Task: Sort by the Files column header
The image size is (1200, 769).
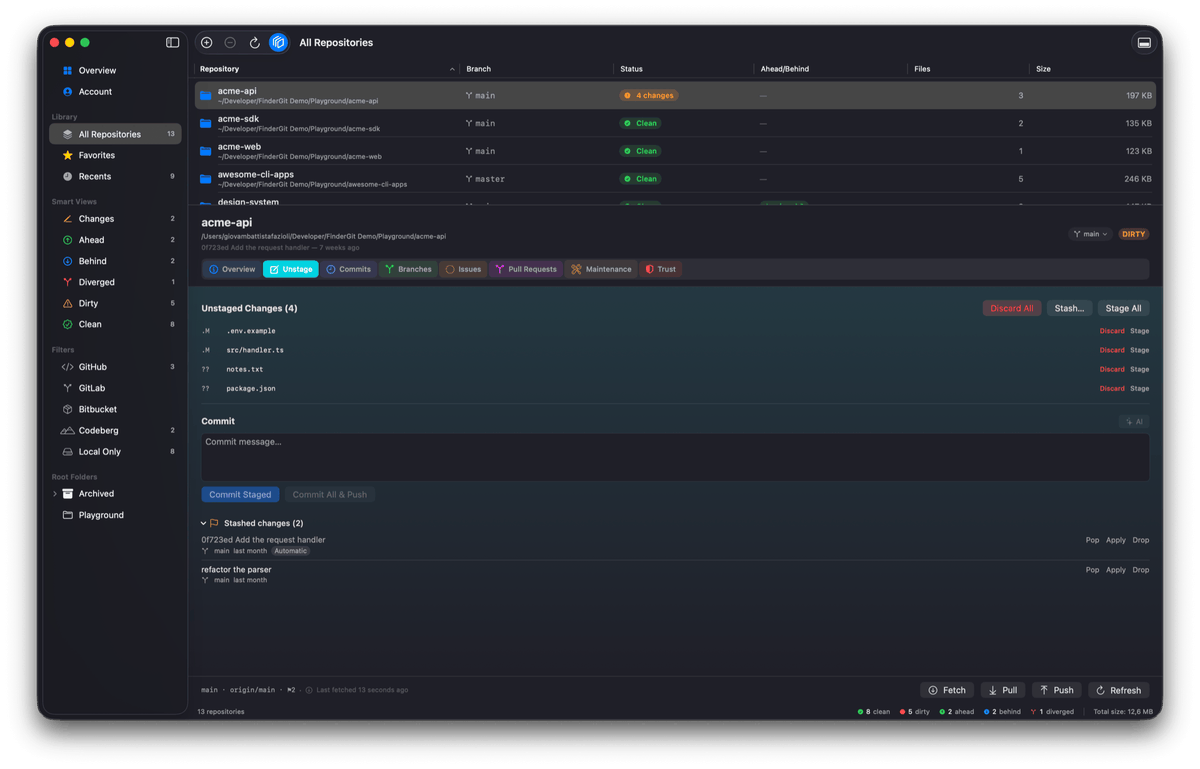Action: pos(968,69)
